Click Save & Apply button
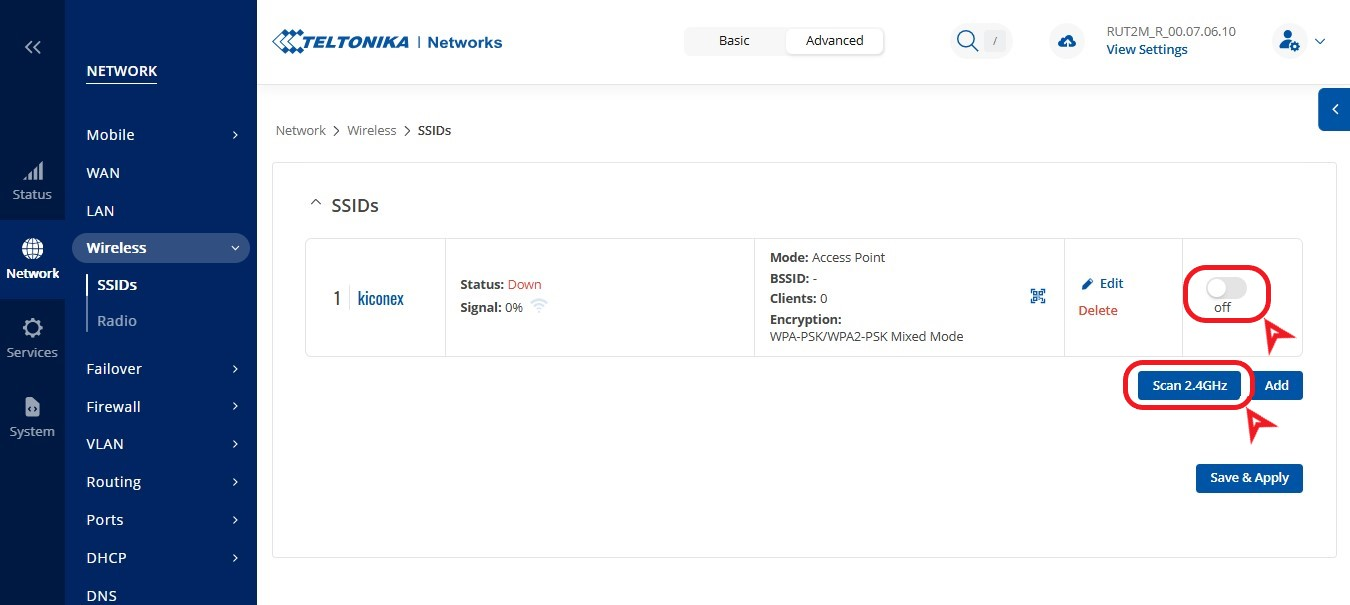The image size is (1350, 605). 1248,478
